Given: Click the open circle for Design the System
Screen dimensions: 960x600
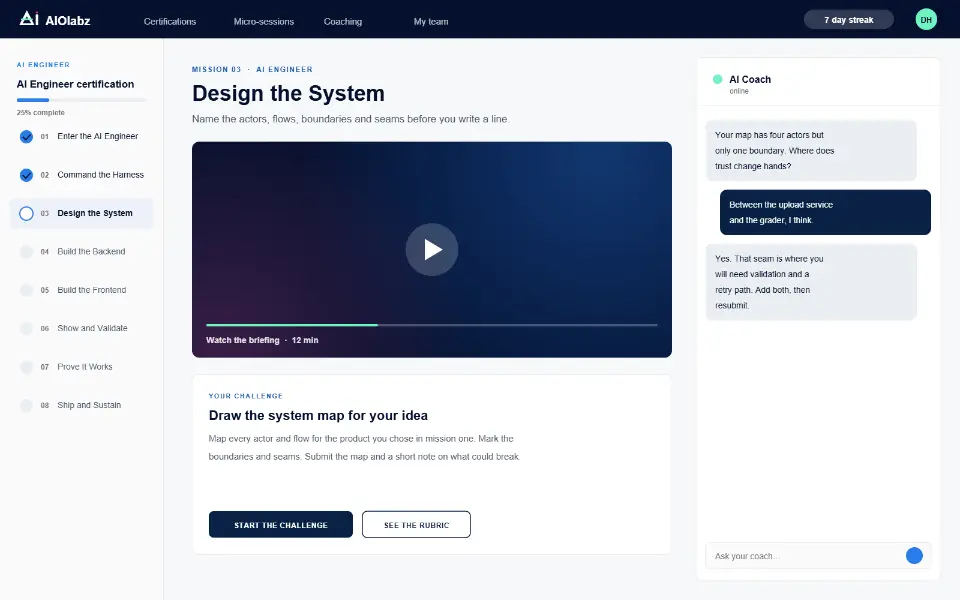Looking at the screenshot, I should coord(26,214).
